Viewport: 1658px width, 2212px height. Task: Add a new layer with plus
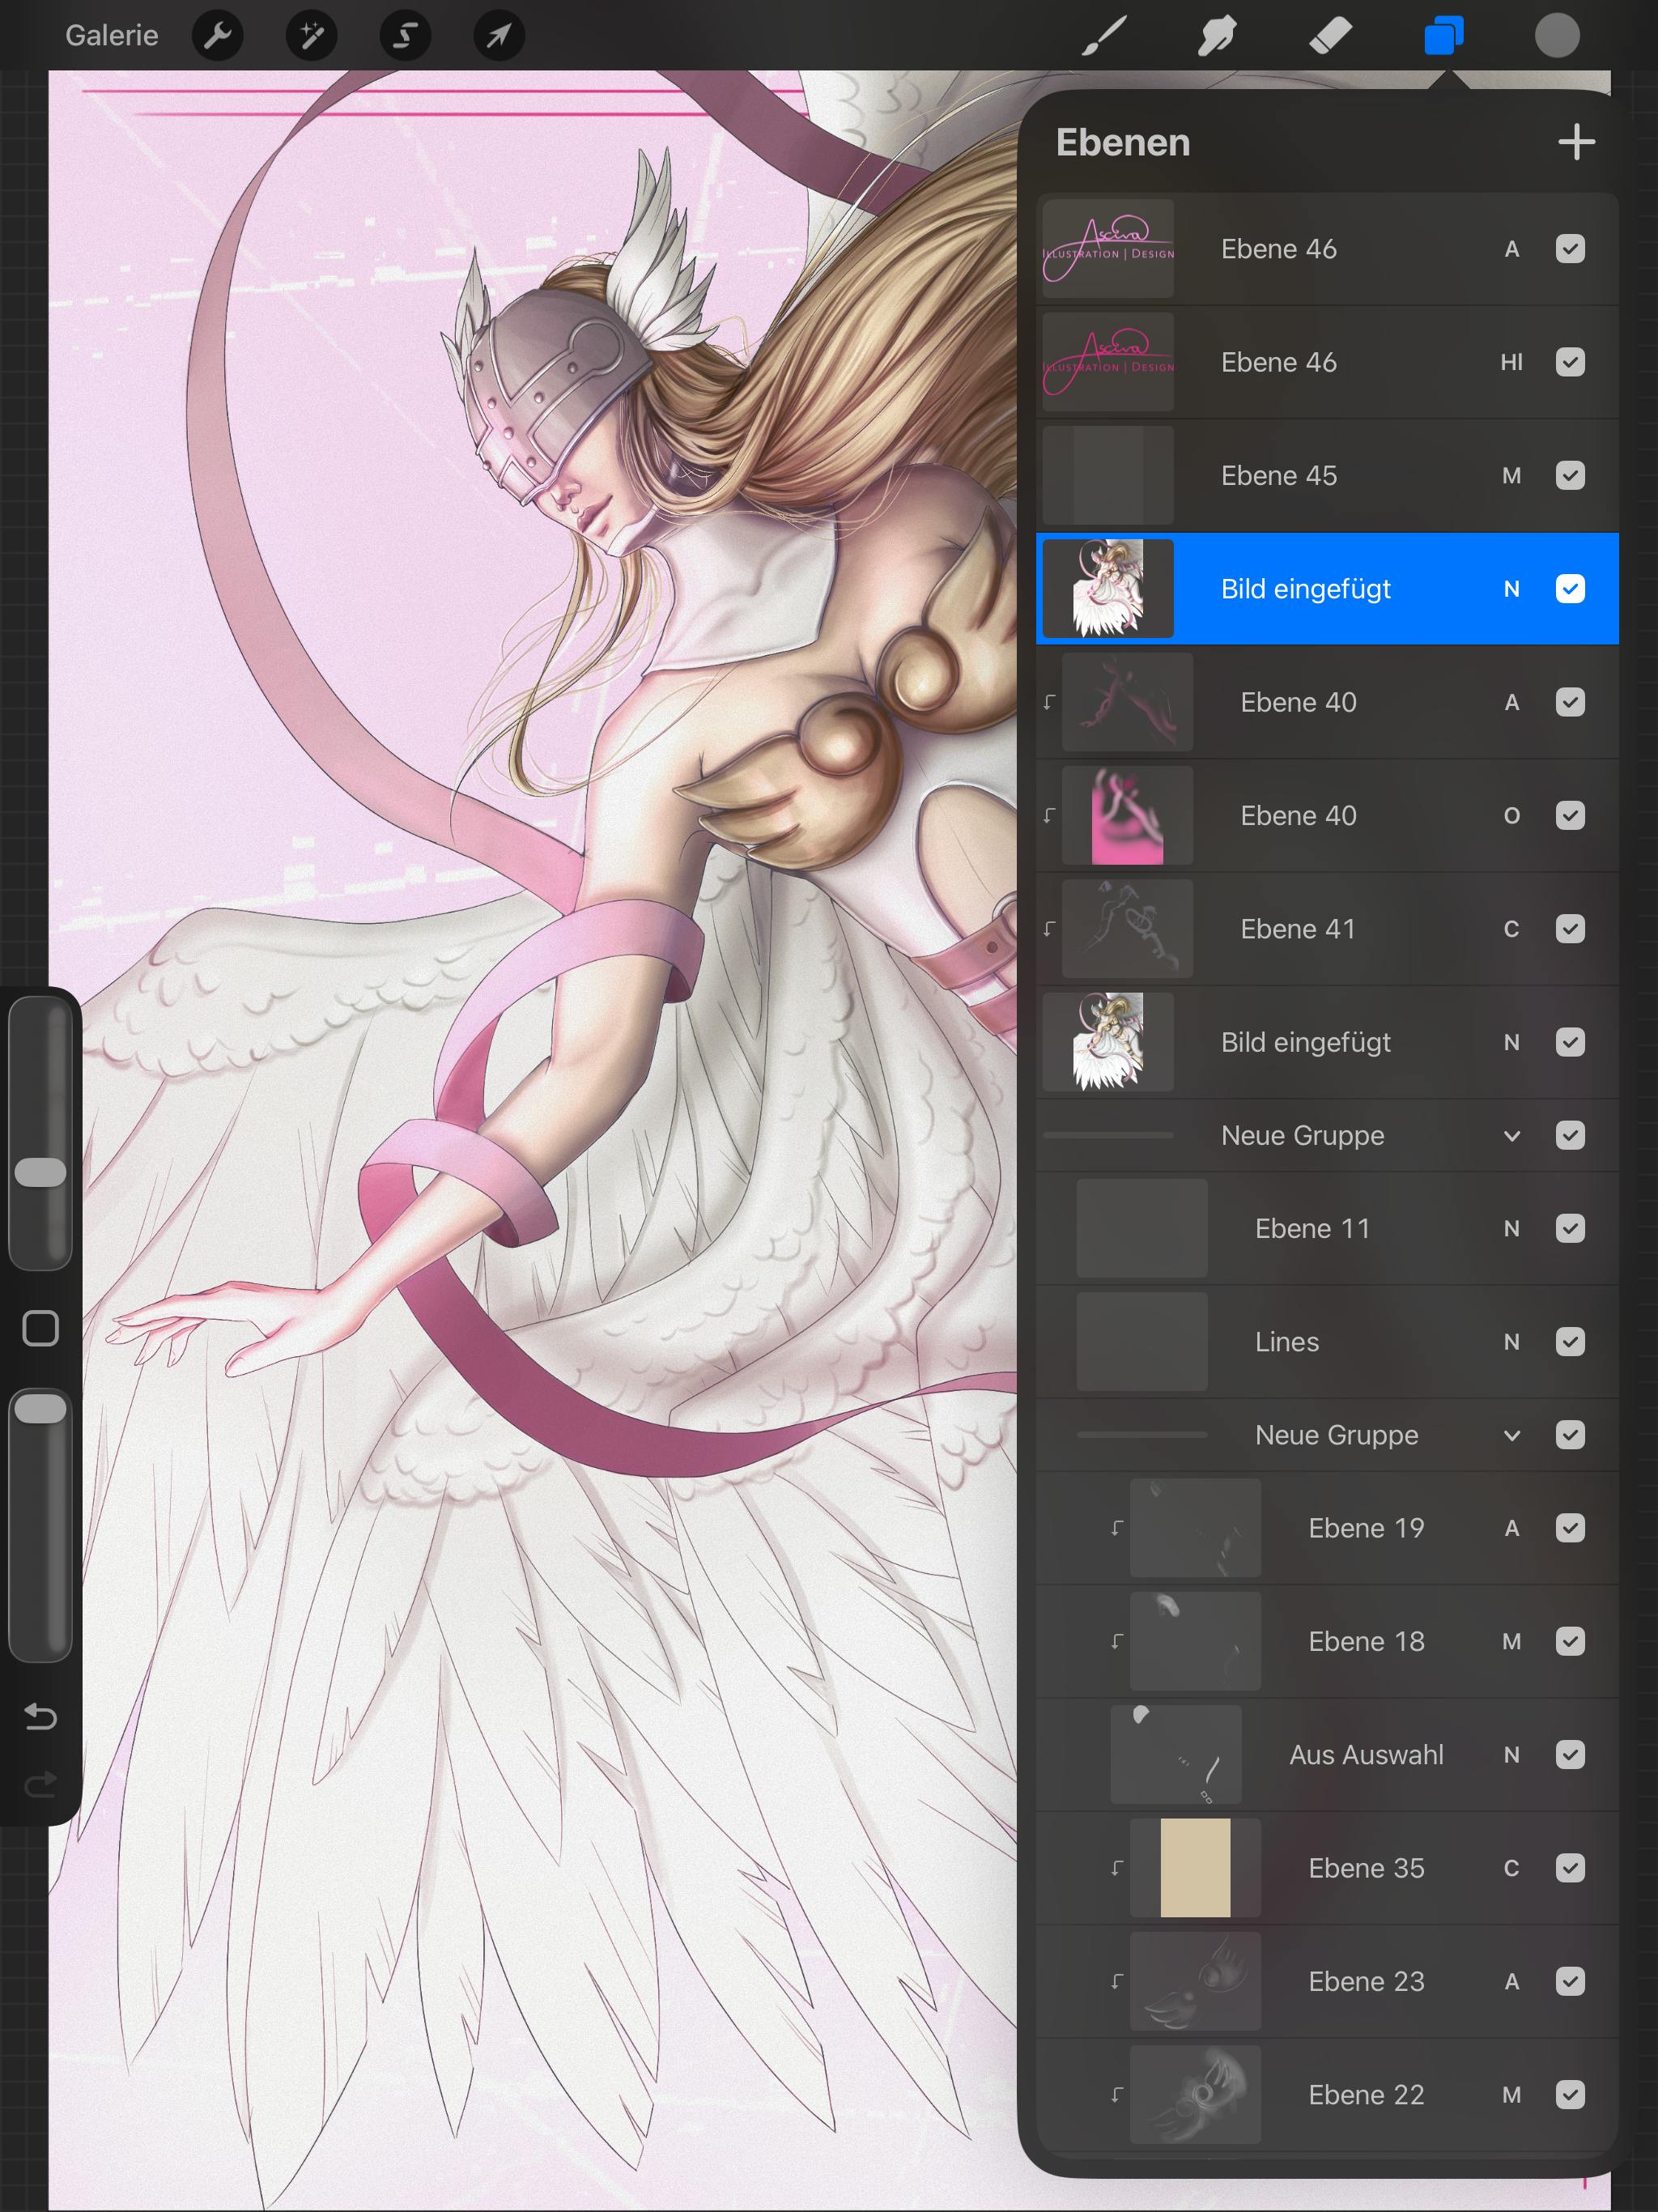(1576, 142)
